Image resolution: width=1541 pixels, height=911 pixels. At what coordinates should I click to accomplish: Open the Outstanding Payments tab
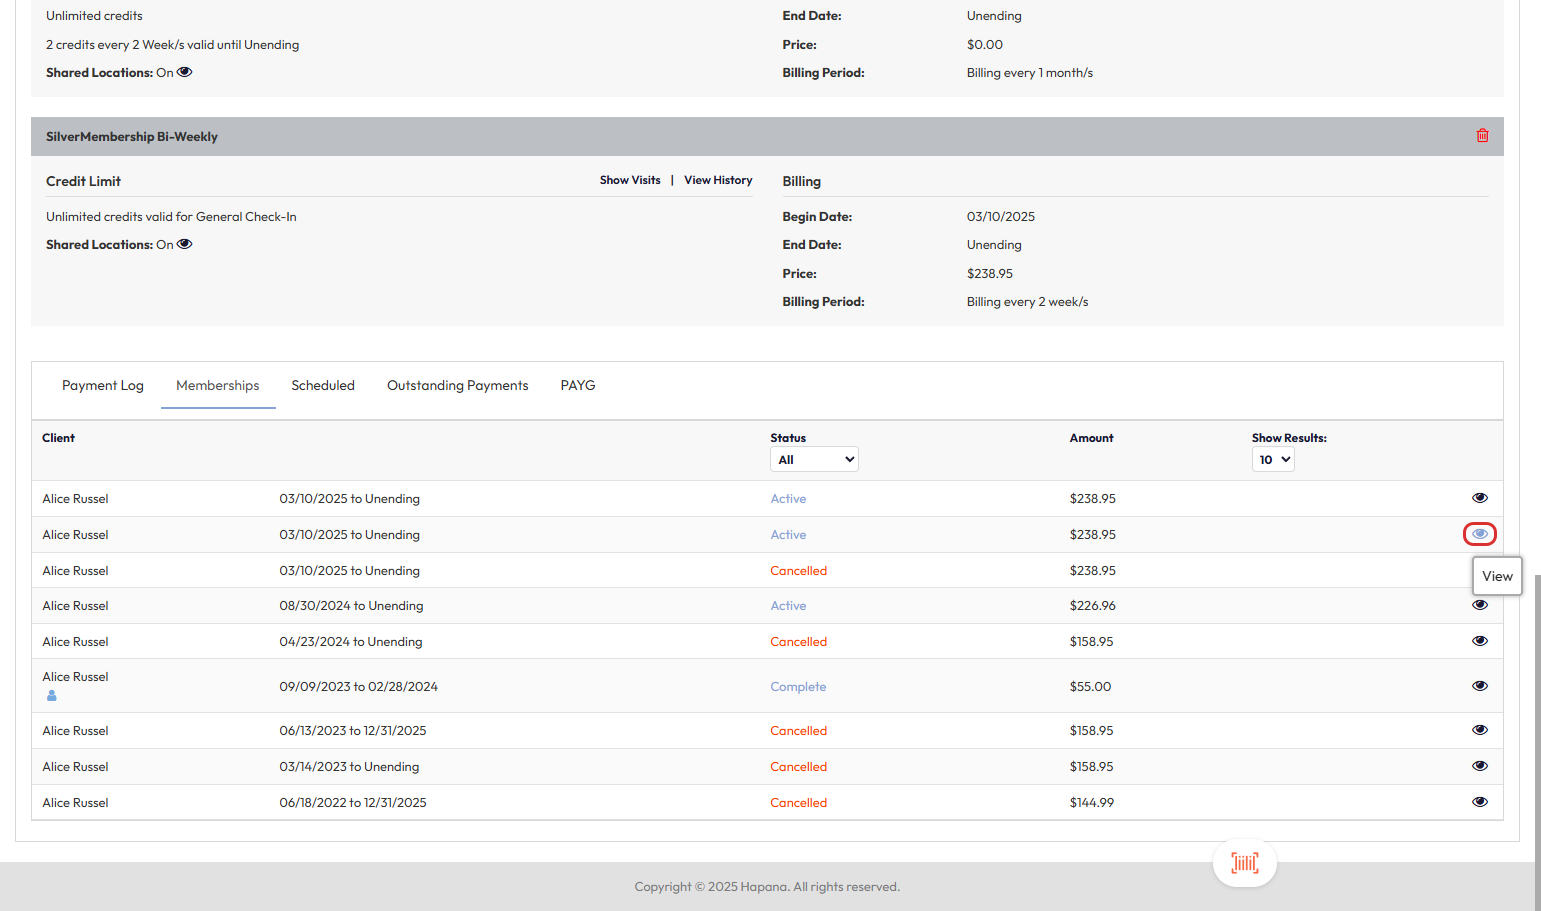457,386
